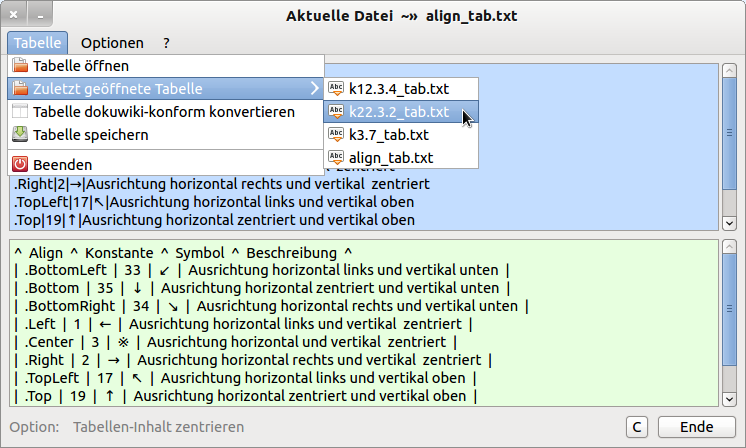Click the file icon for align_tab.txt
This screenshot has height=448, width=746.
tap(336, 158)
